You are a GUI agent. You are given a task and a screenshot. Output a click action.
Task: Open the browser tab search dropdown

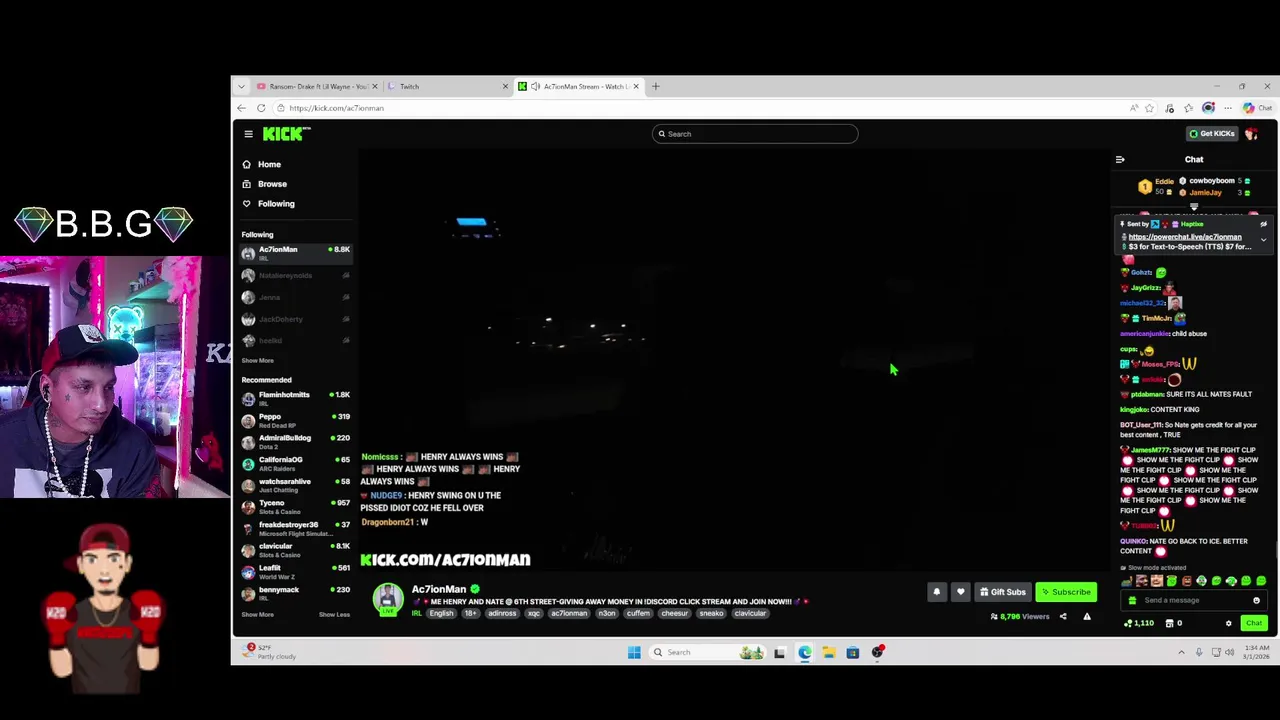pos(241,86)
